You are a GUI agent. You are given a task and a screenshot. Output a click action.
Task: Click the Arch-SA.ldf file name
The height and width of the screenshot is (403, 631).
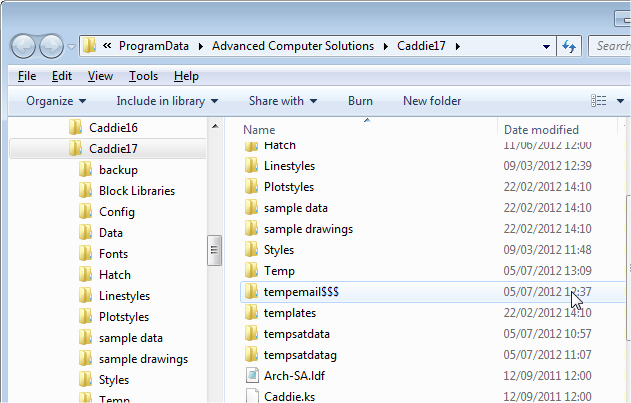[x=295, y=376]
